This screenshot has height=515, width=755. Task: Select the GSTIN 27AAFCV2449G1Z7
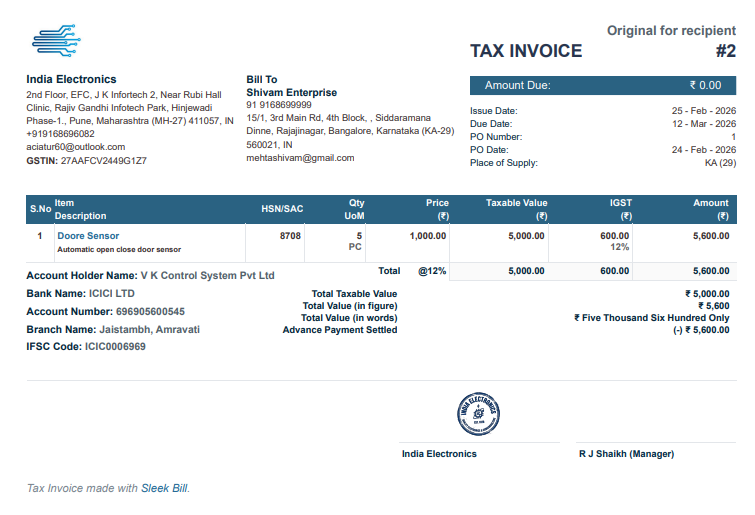click(x=86, y=161)
